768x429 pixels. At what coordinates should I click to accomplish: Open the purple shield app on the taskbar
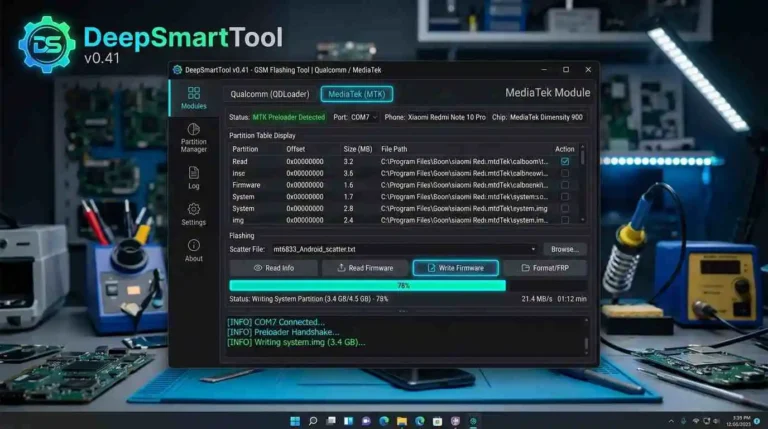point(456,421)
